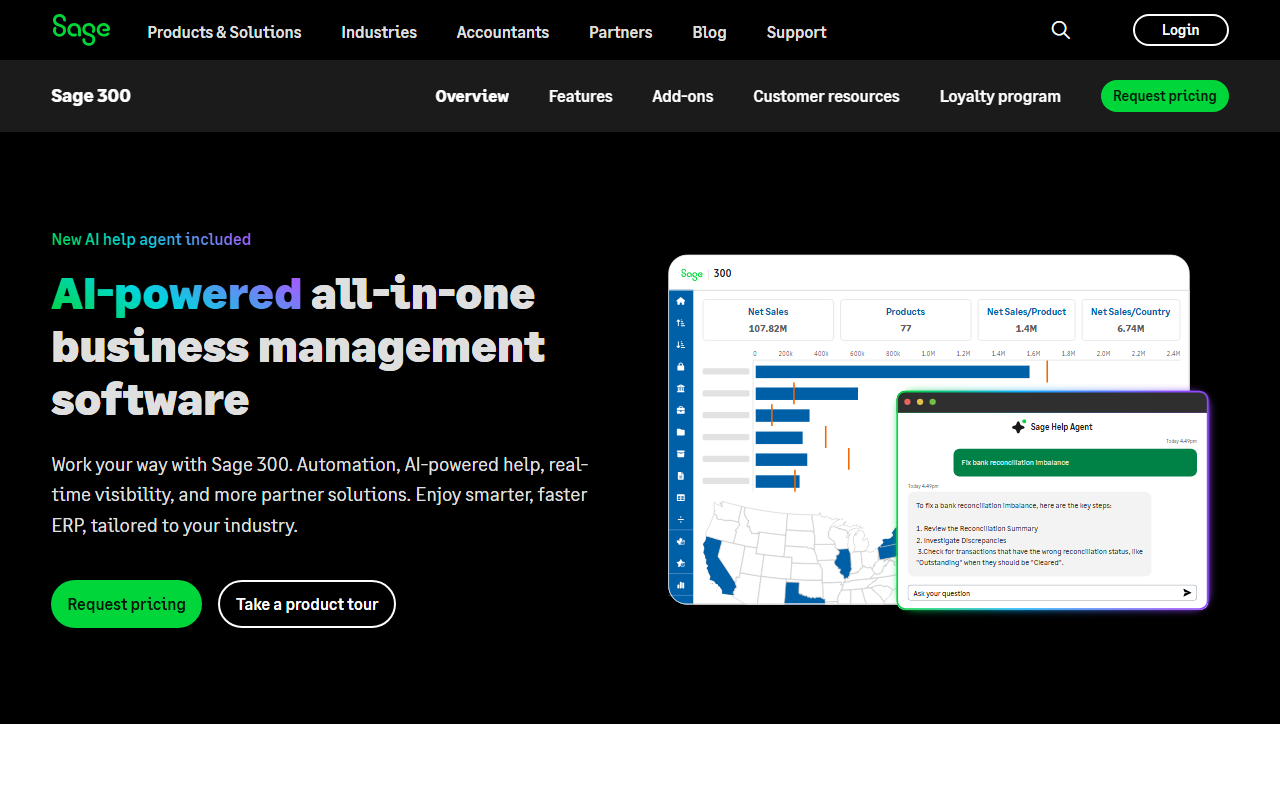Click the red dot on the chat window
Screen dimensions: 1280x800
pos(907,402)
